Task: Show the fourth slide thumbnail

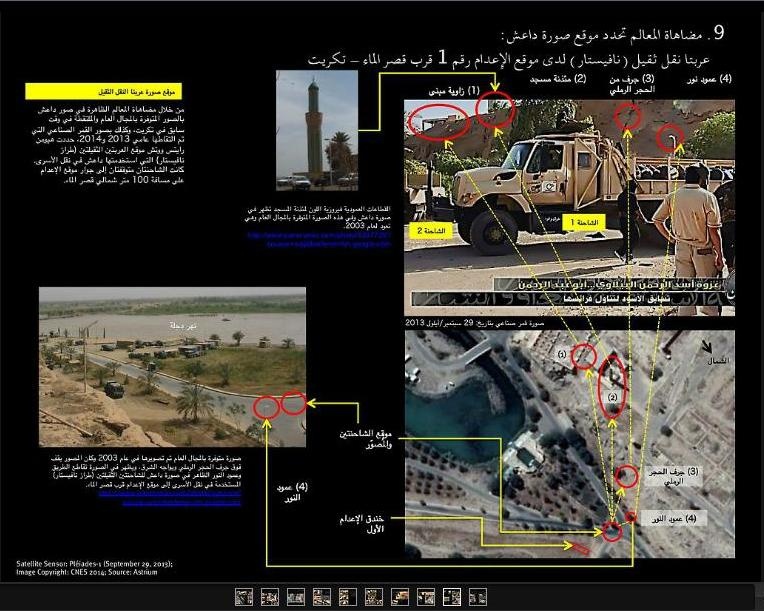Action: coord(321,597)
